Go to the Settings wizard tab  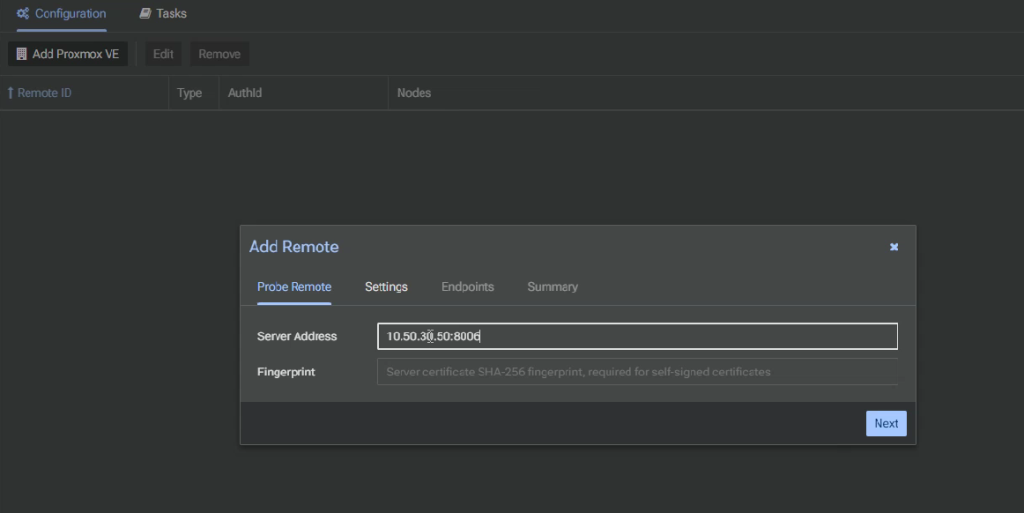[386, 287]
